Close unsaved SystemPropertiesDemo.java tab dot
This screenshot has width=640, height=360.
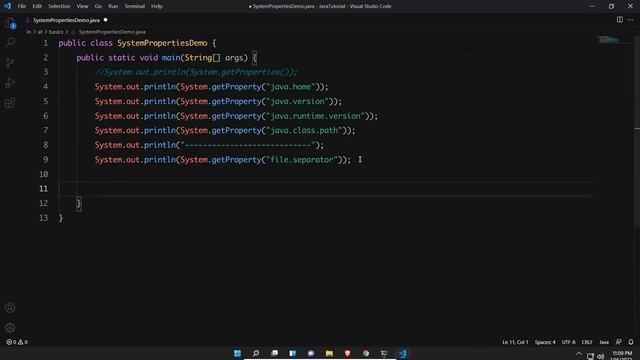click(105, 20)
